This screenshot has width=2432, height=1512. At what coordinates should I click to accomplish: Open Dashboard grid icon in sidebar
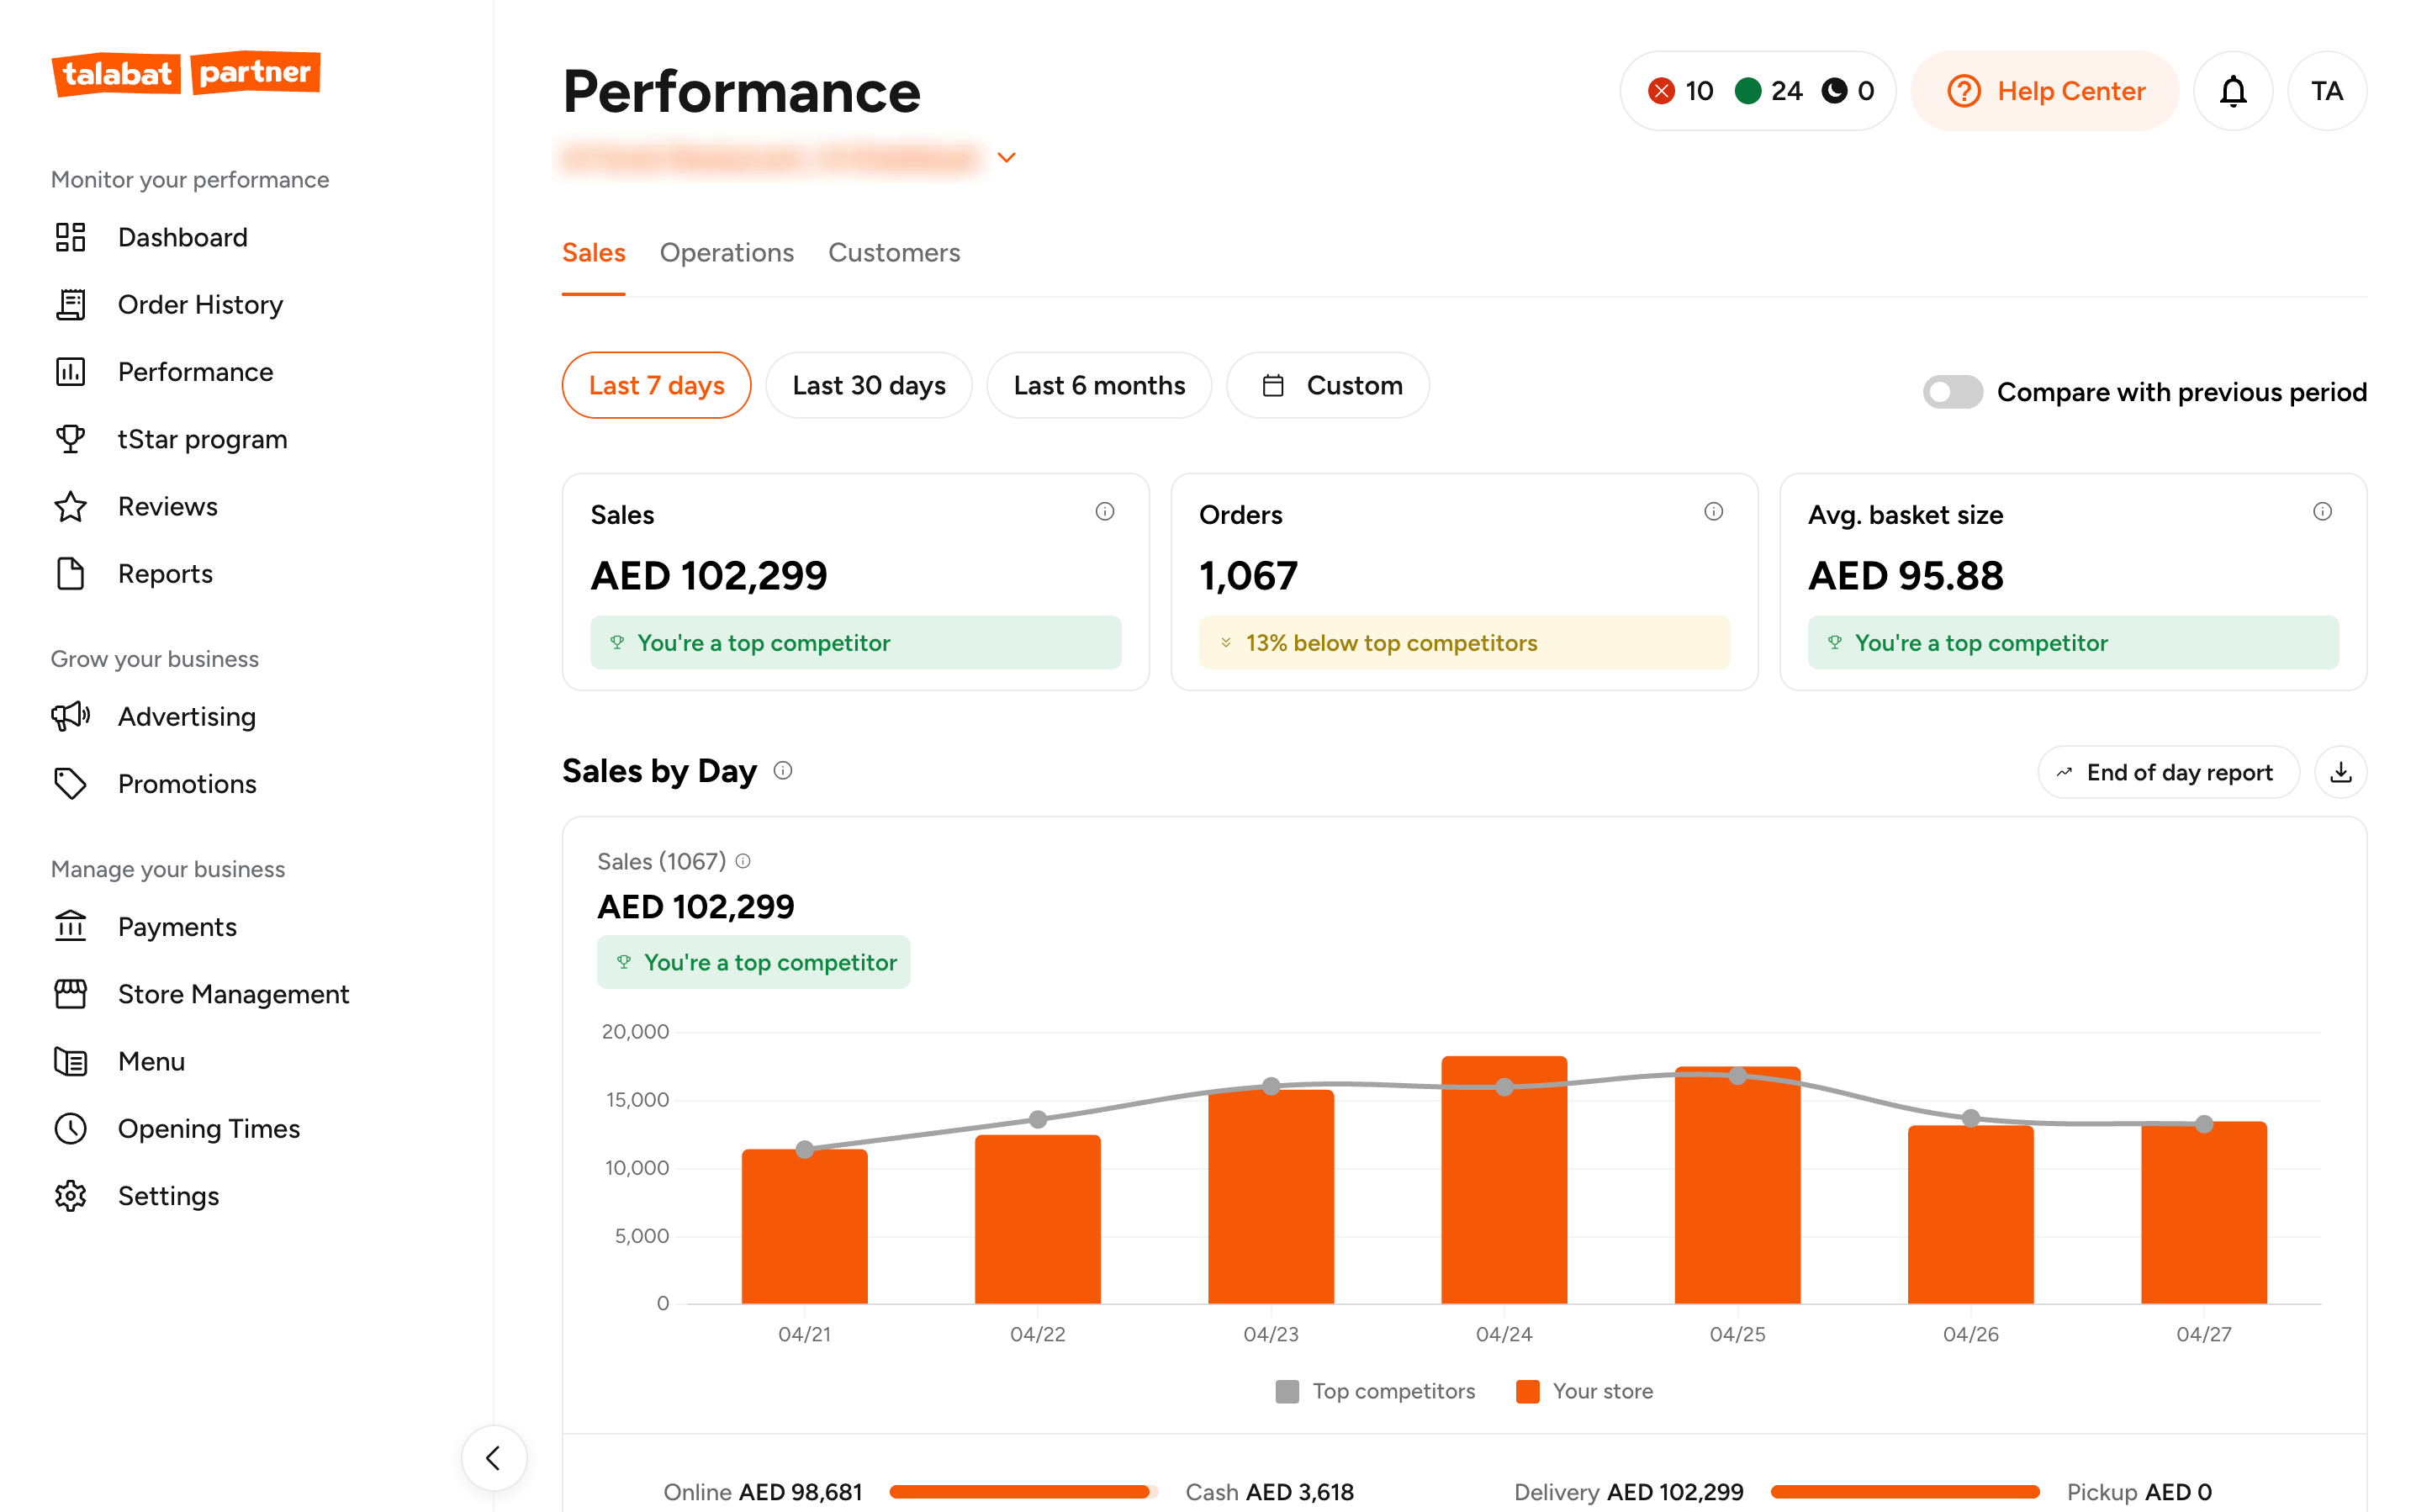pos(70,237)
